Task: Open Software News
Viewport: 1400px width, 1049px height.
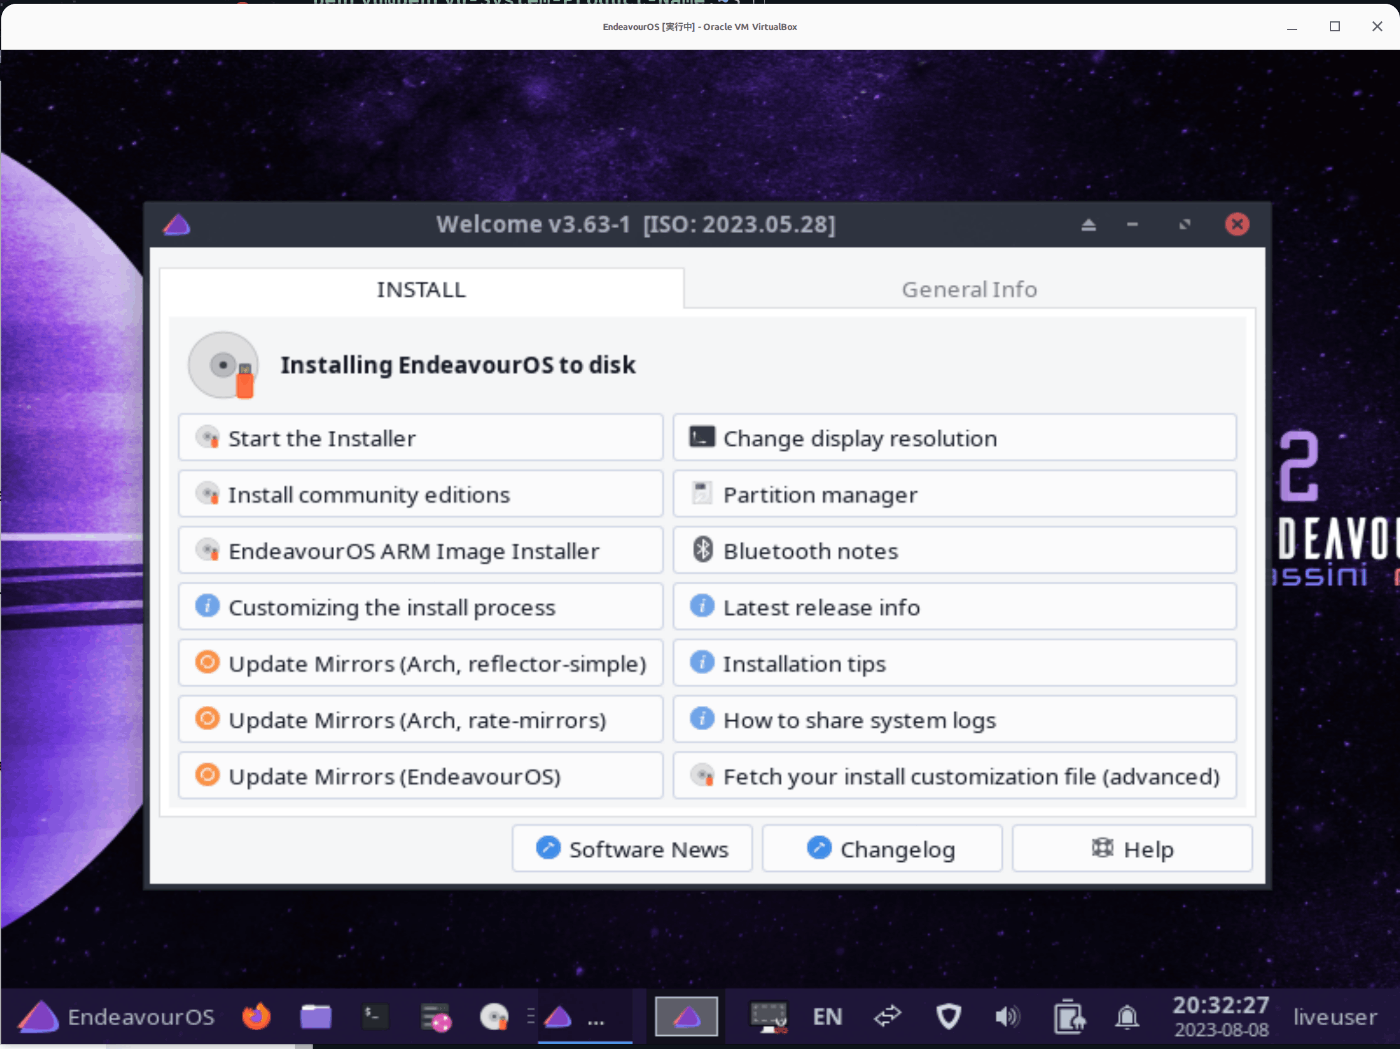Action: click(632, 849)
